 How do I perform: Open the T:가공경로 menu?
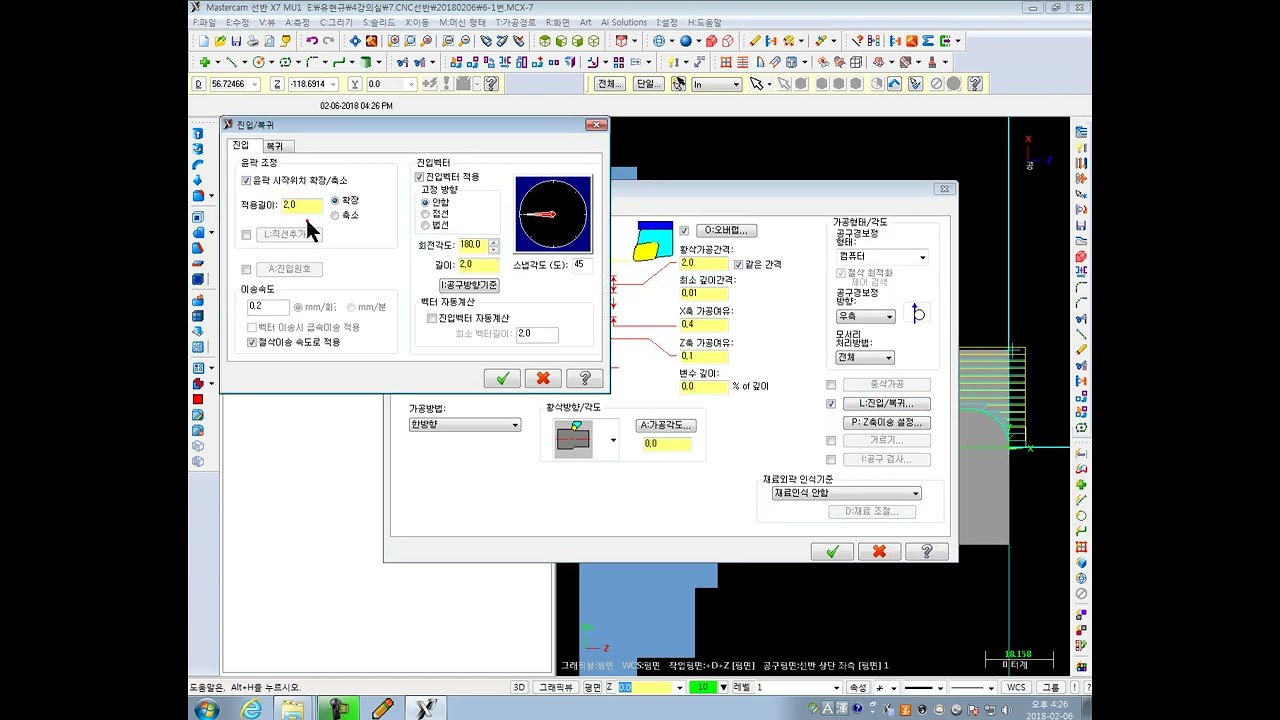click(x=516, y=22)
